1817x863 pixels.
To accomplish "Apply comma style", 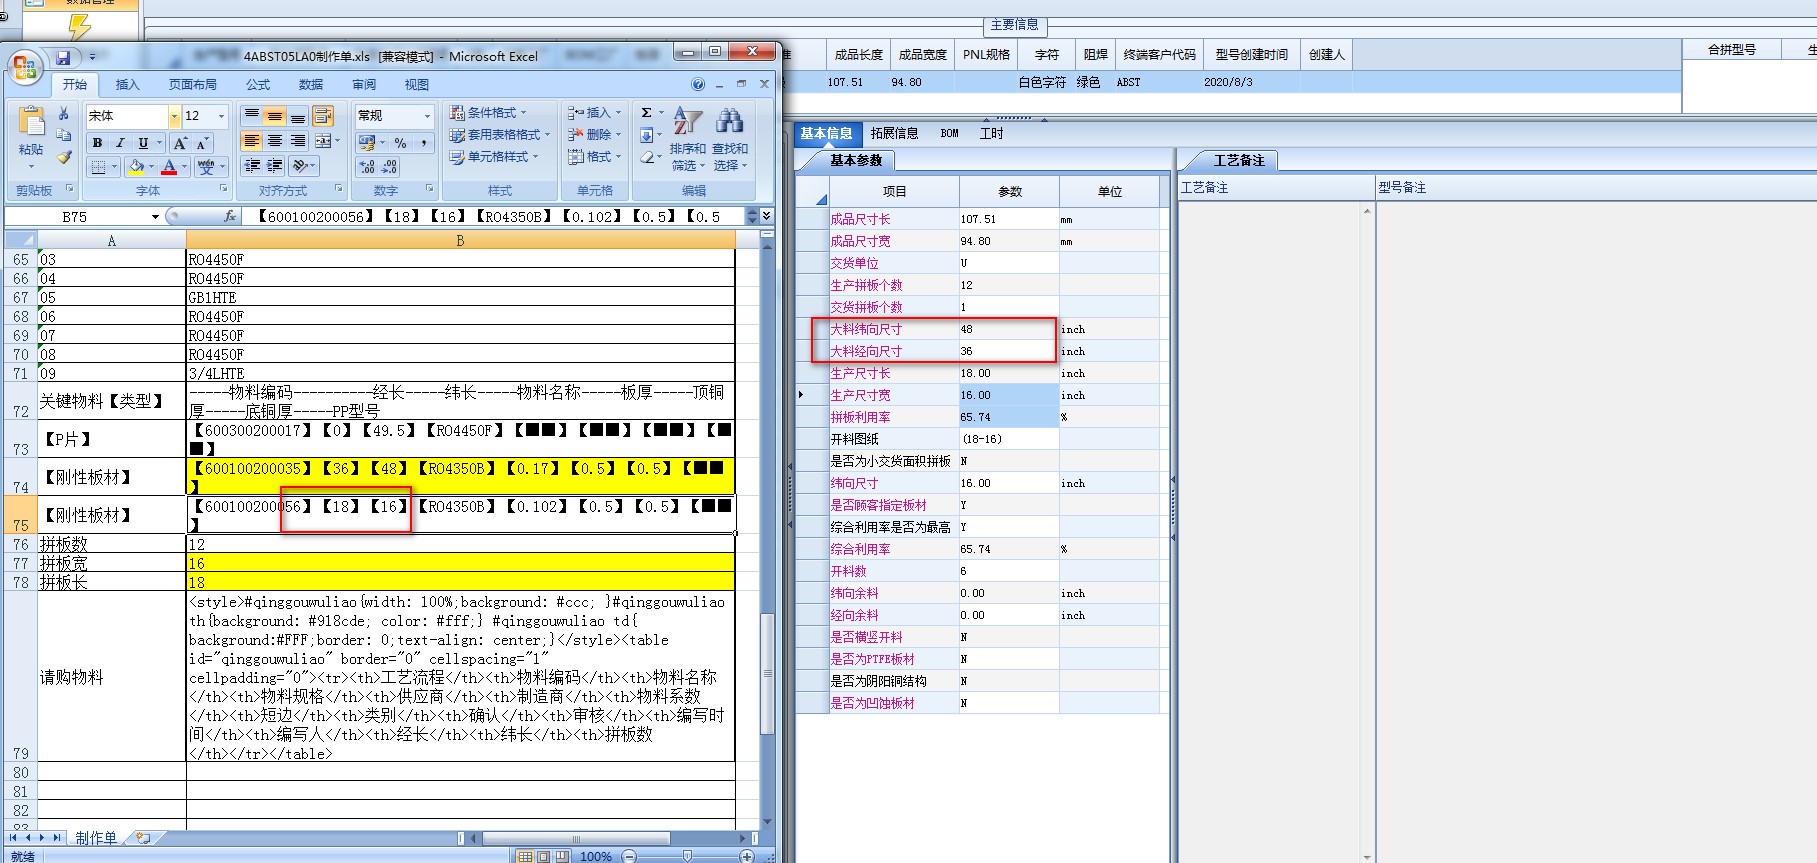I will 424,143.
